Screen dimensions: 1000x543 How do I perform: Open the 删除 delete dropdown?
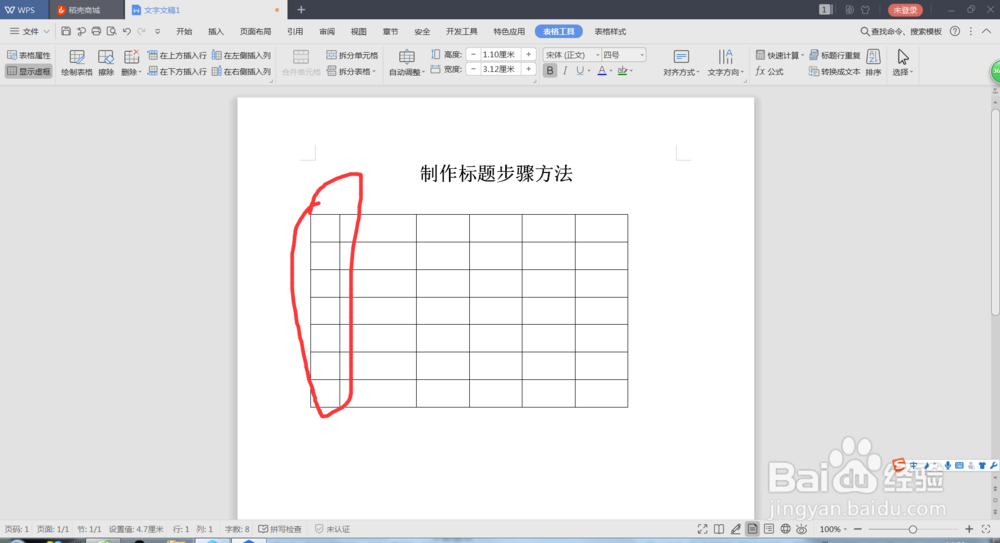[131, 63]
